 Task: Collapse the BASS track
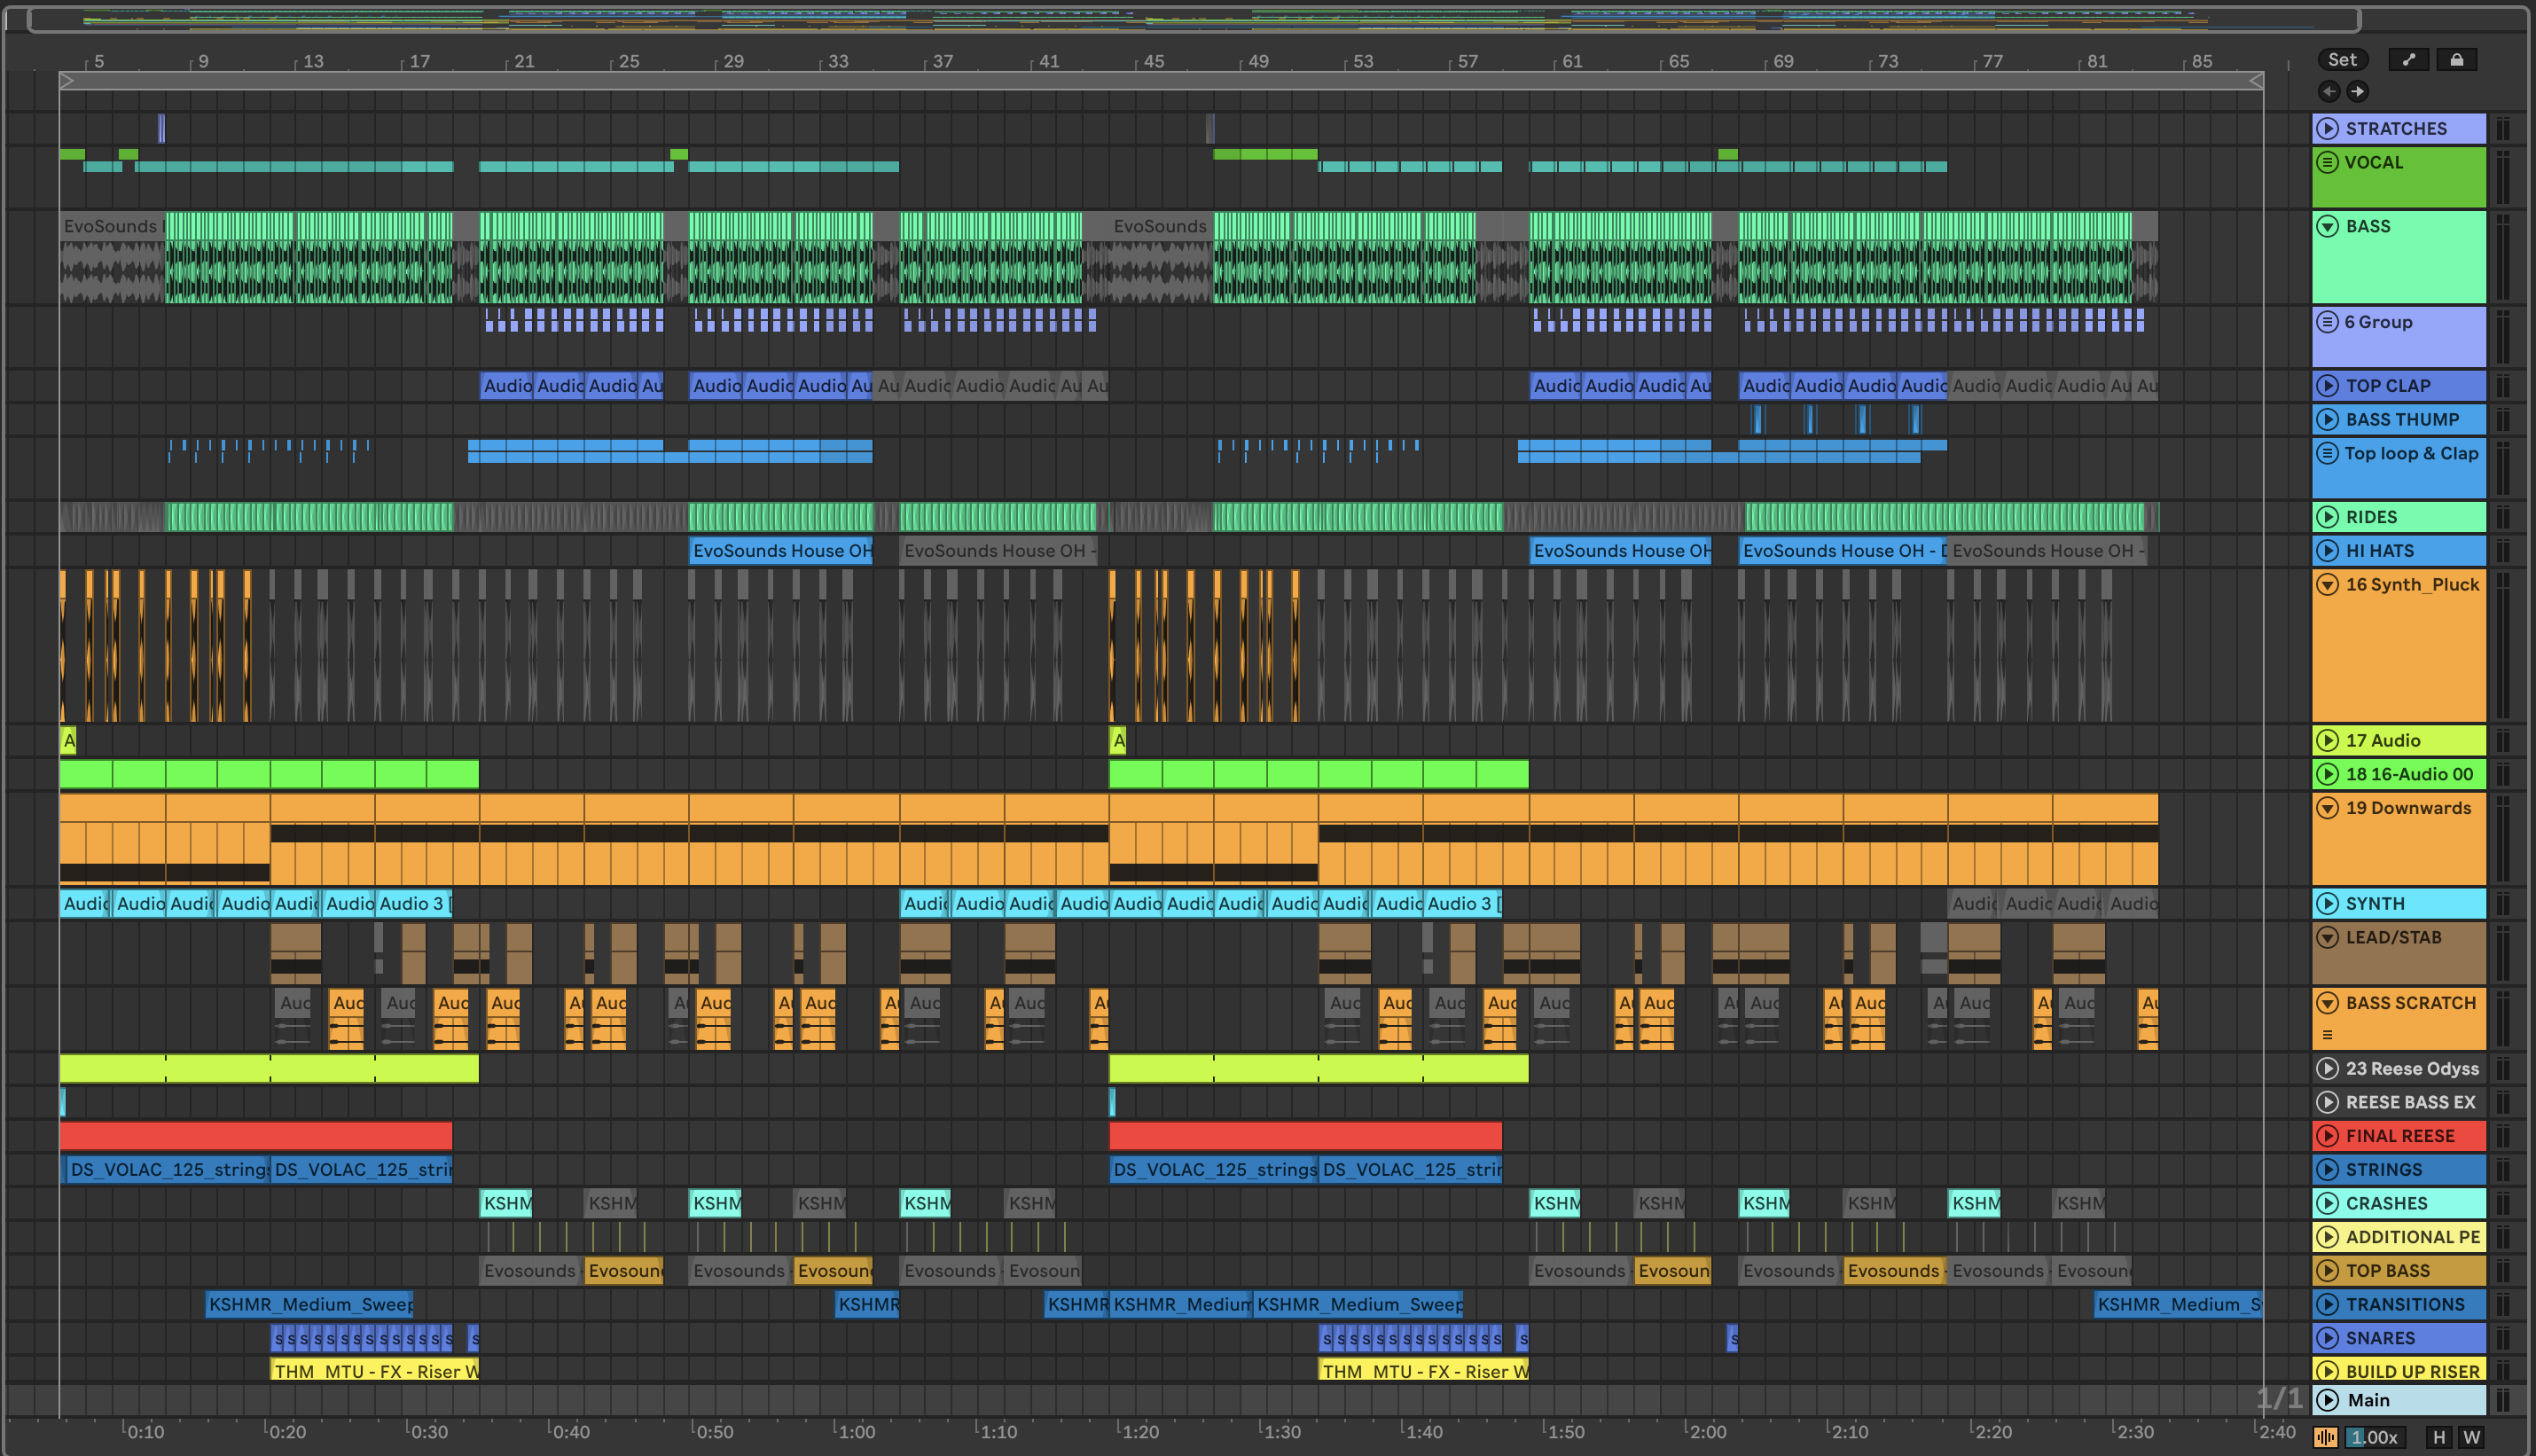click(2328, 226)
